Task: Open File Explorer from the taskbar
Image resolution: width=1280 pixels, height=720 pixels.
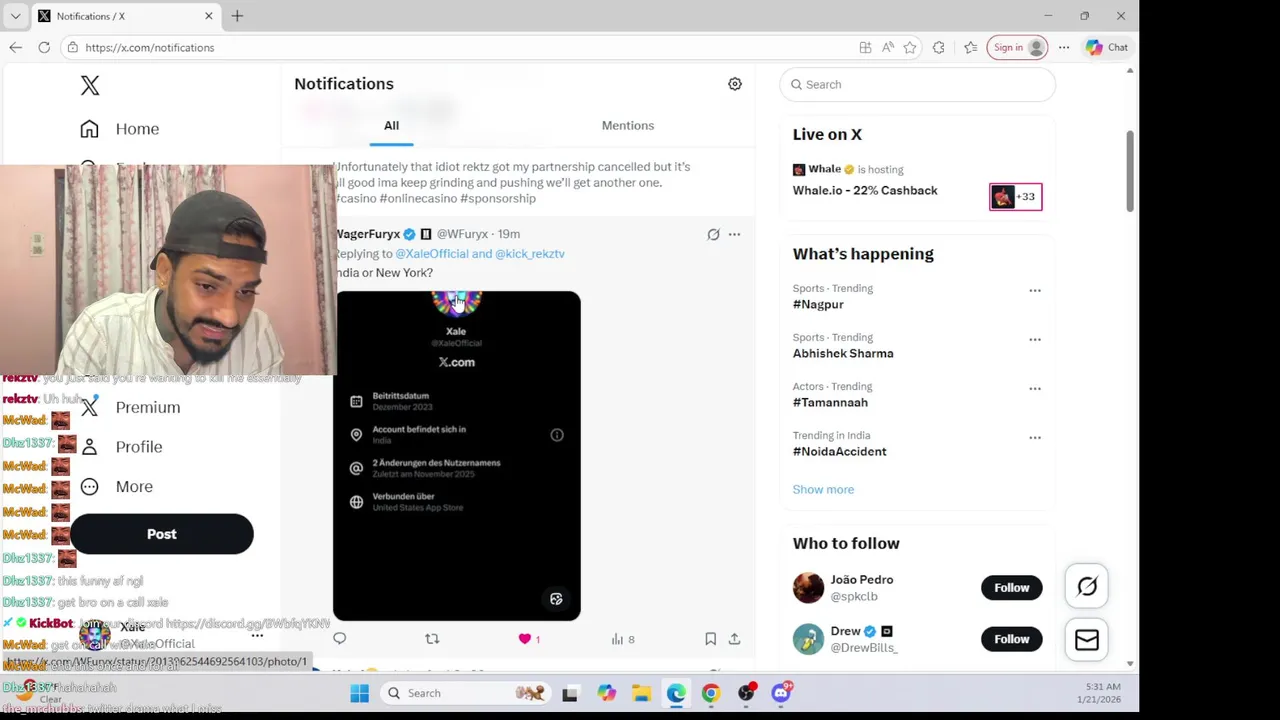Action: click(x=641, y=694)
